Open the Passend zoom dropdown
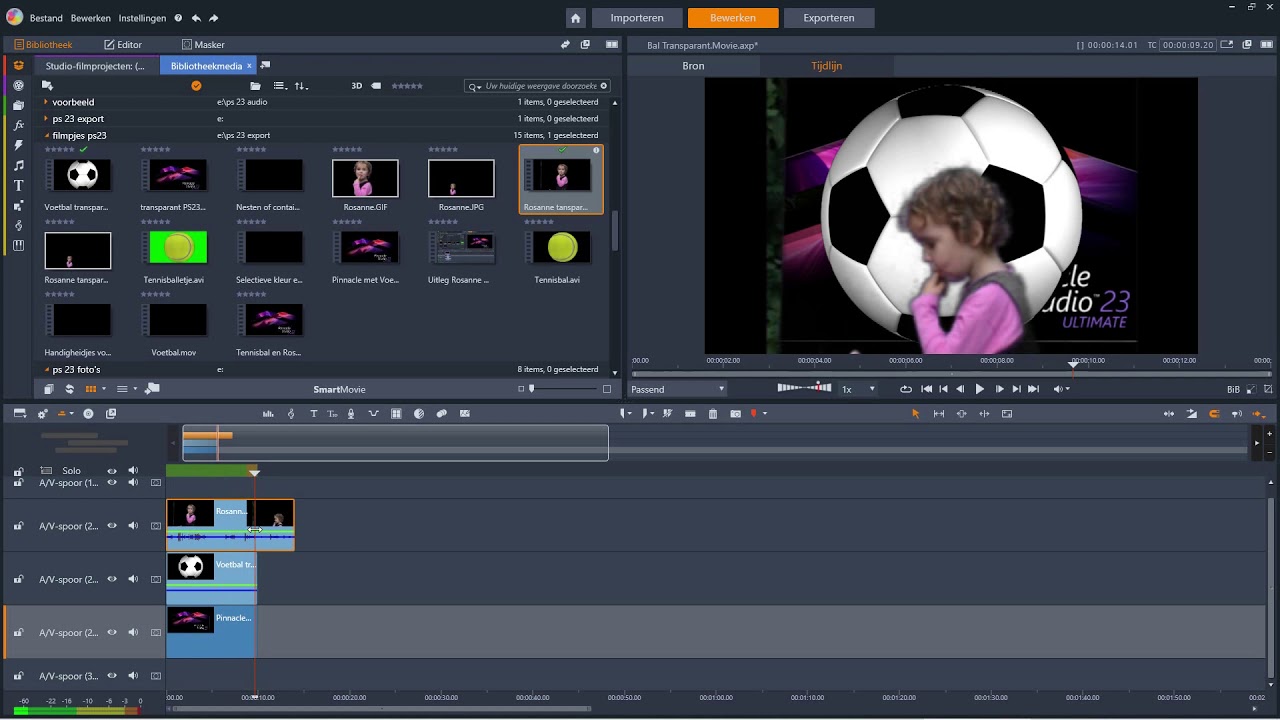The width and height of the screenshot is (1280, 720). click(677, 389)
